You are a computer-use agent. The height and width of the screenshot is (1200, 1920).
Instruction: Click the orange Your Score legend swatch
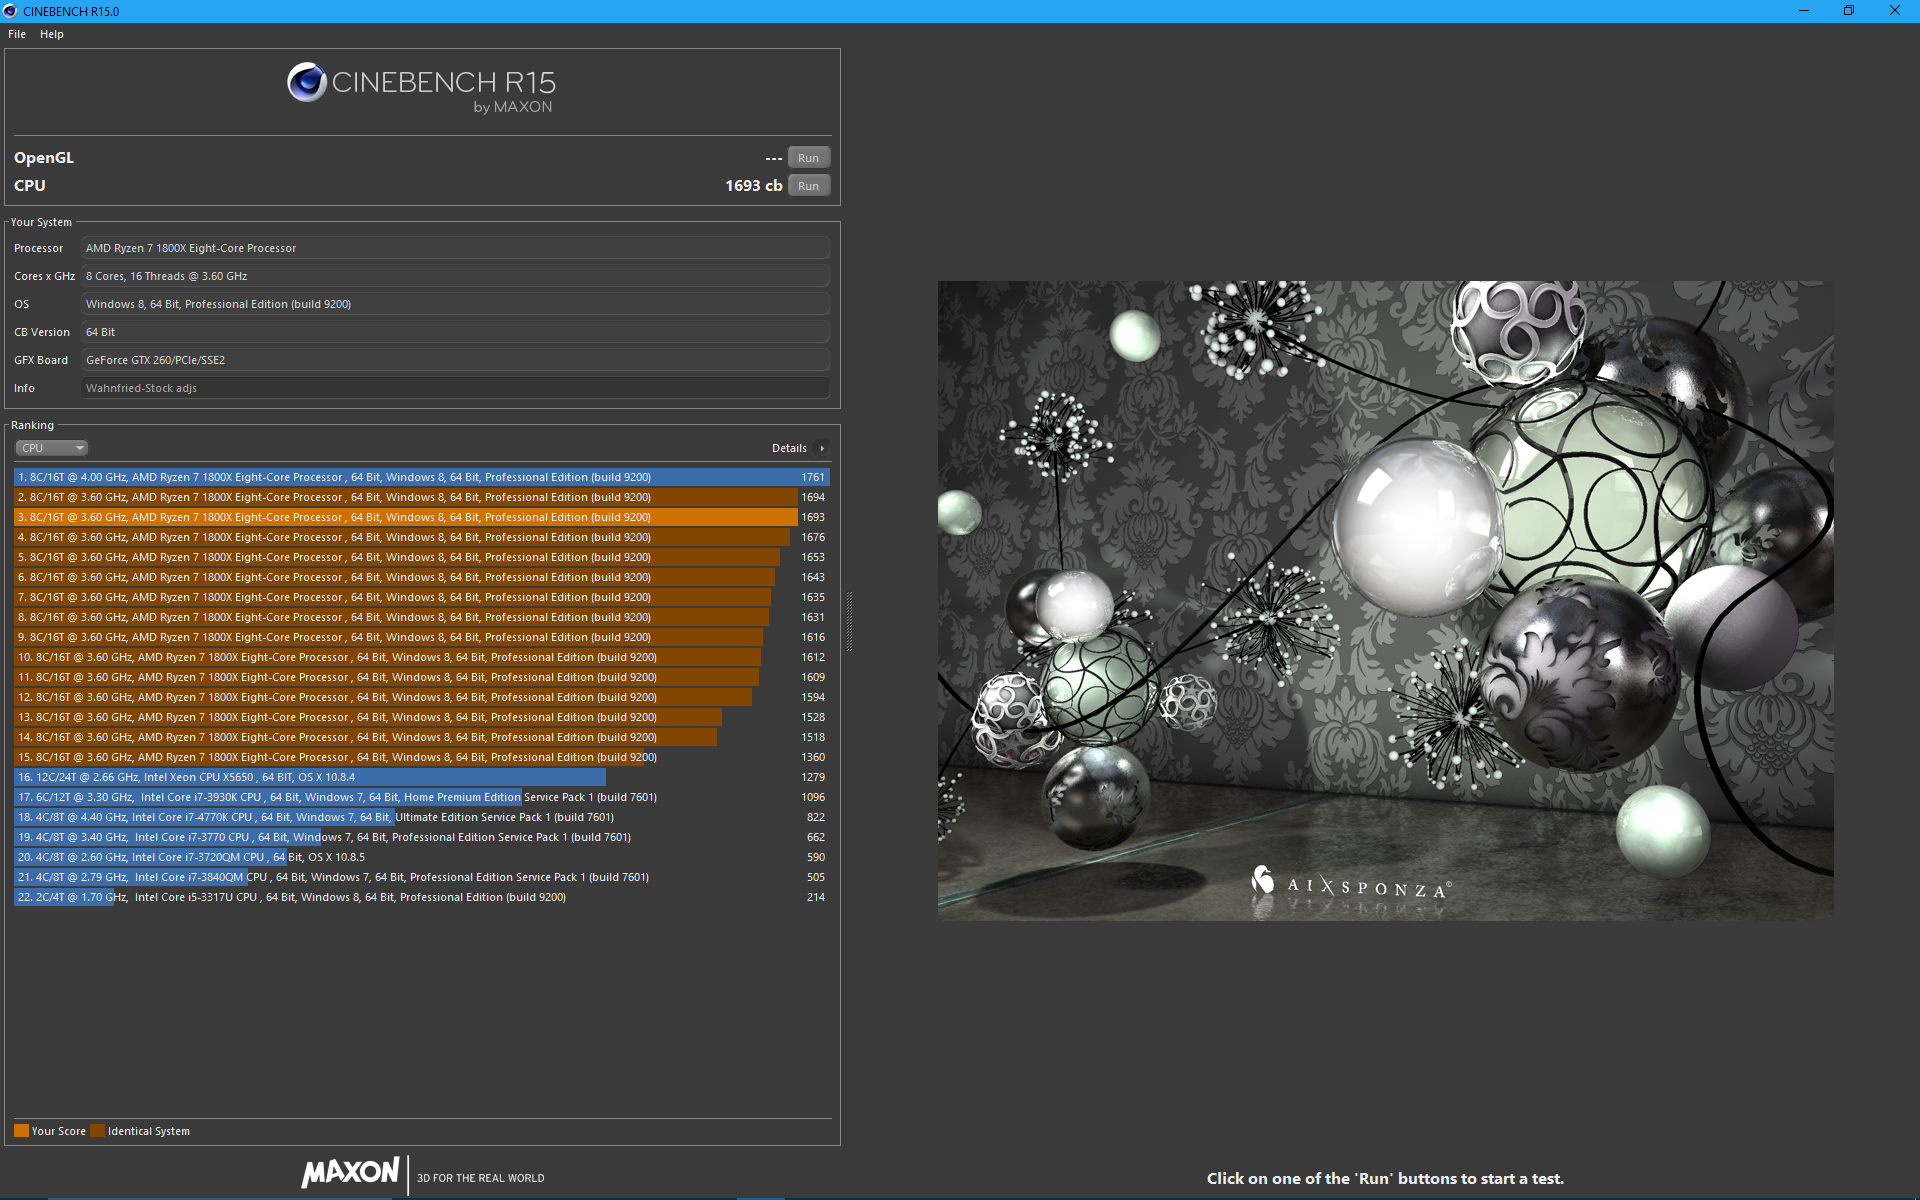click(21, 1131)
